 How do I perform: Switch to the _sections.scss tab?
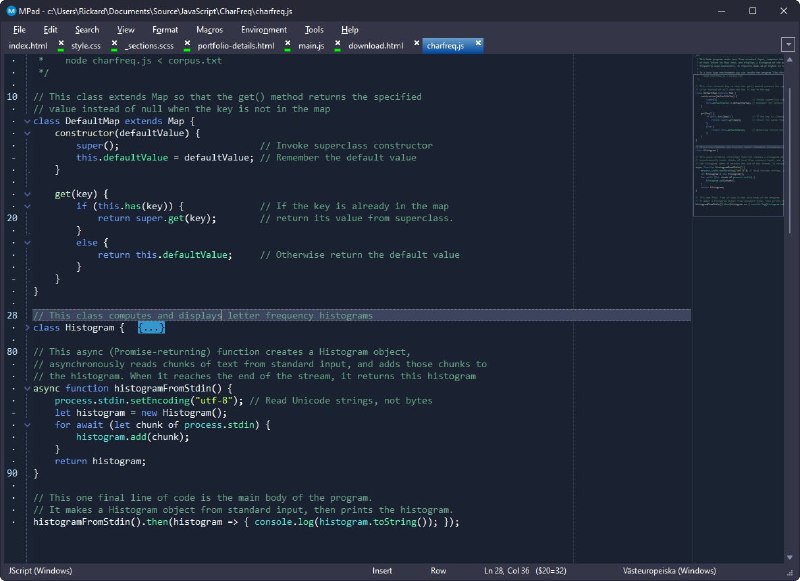click(149, 46)
